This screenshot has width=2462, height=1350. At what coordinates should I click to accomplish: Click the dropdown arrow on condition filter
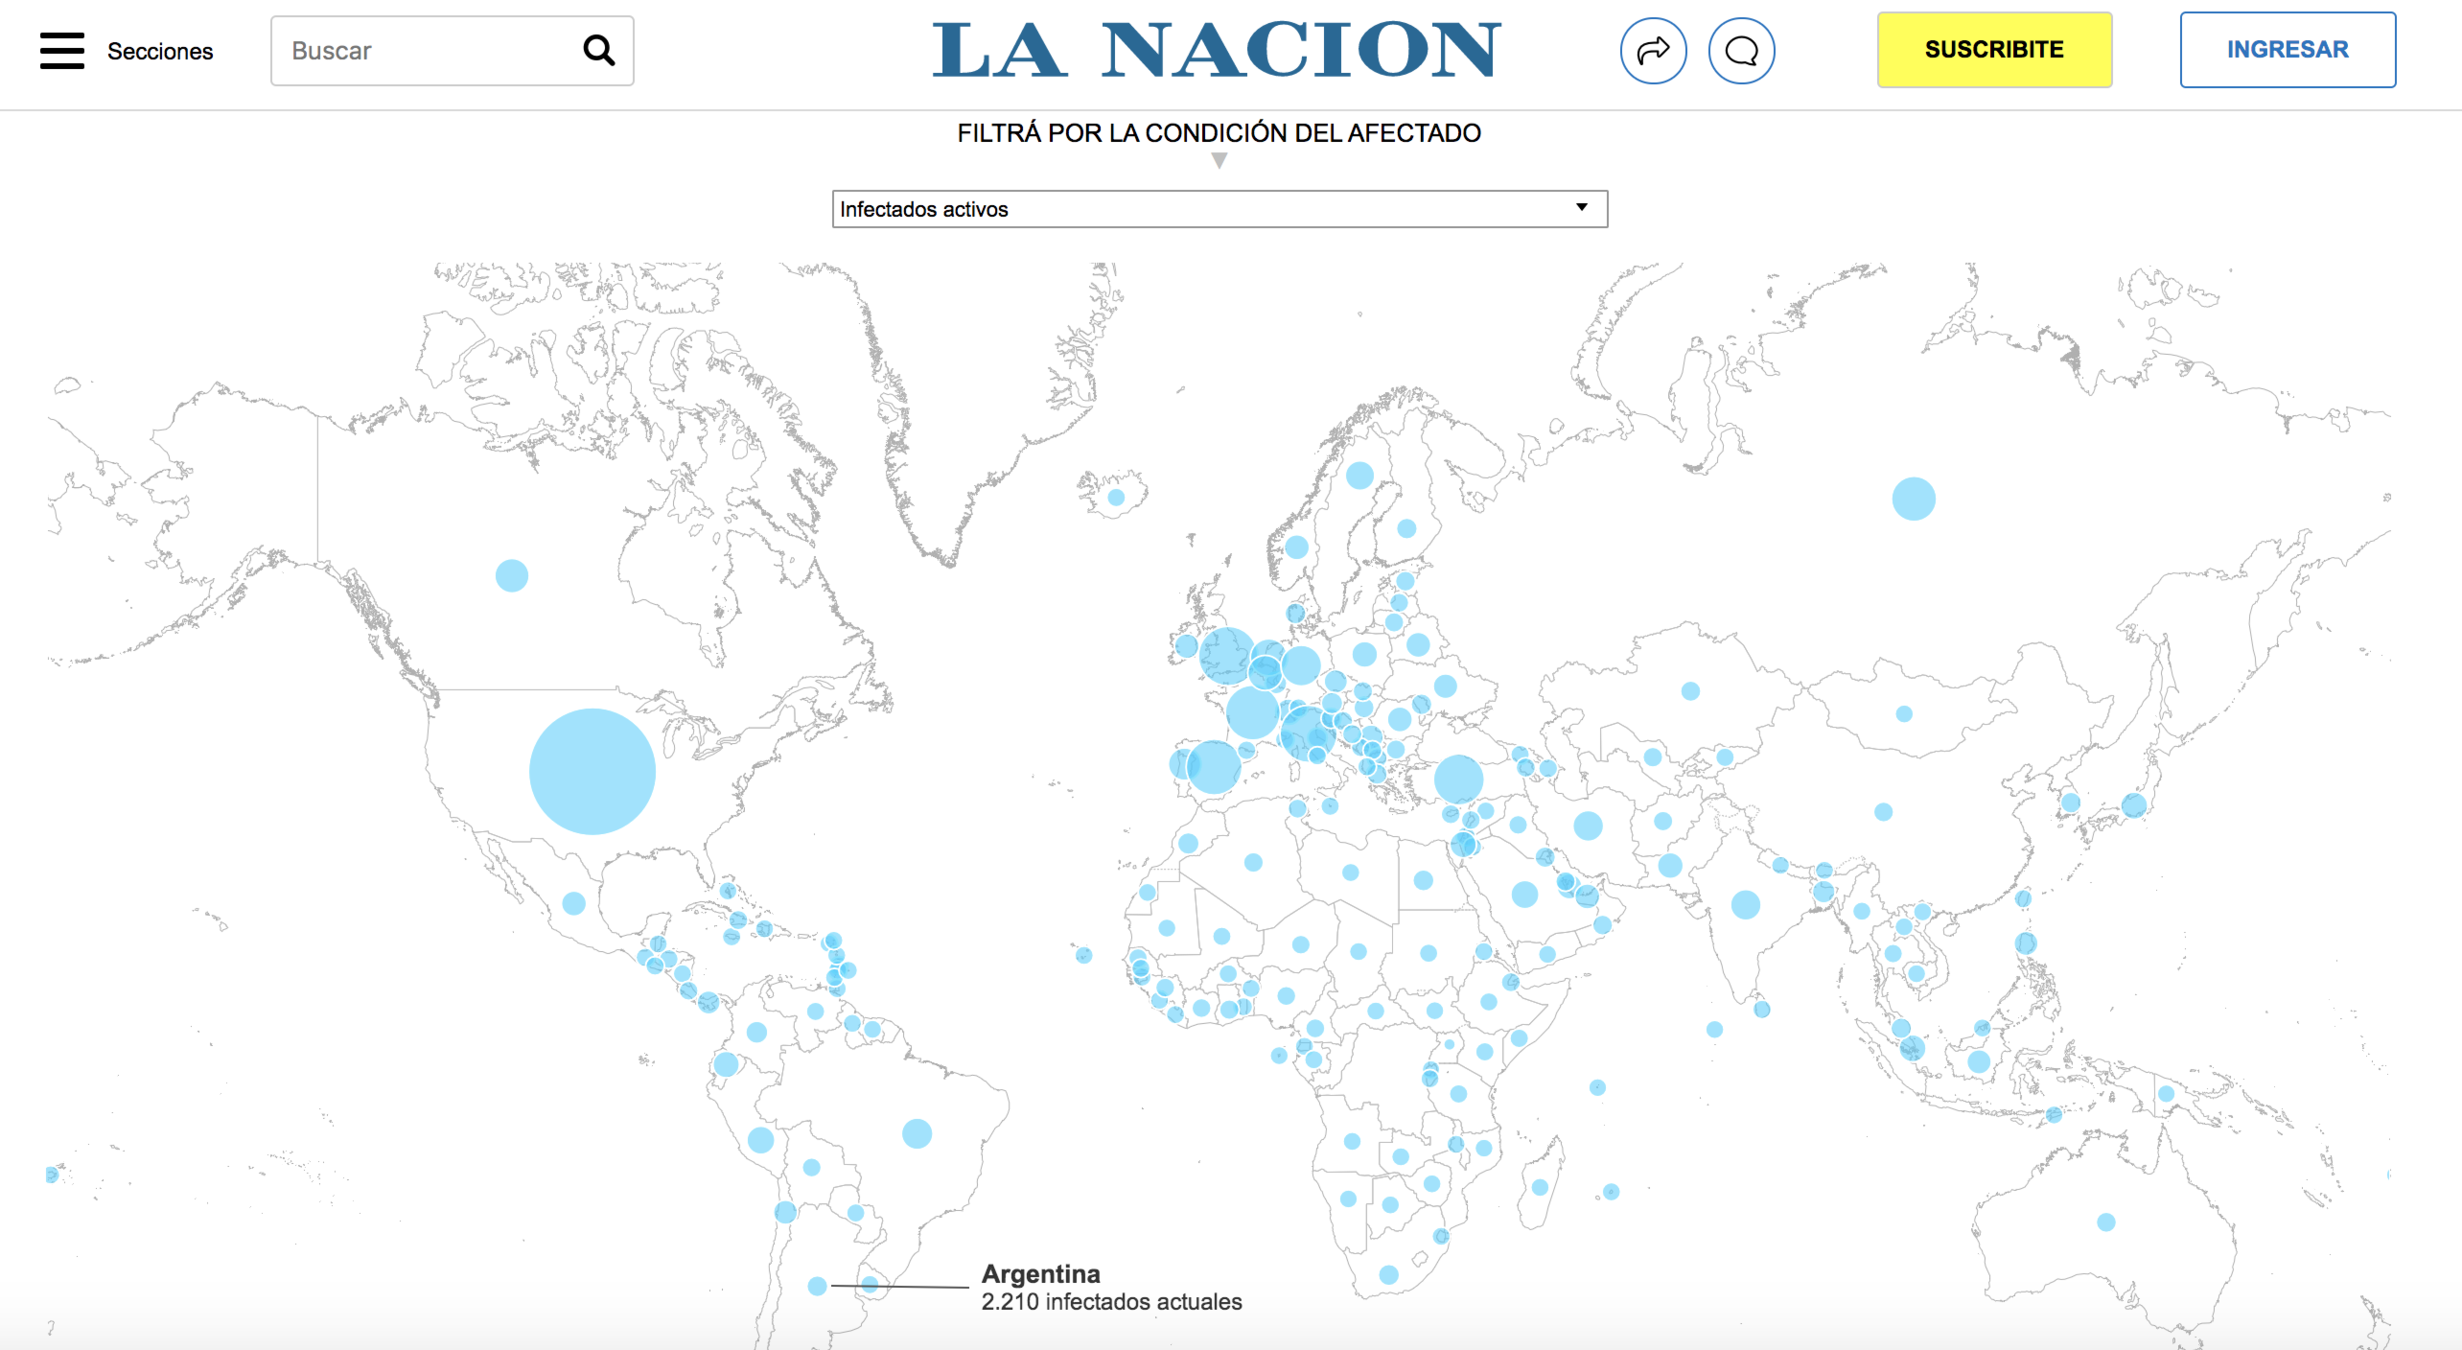click(1581, 208)
